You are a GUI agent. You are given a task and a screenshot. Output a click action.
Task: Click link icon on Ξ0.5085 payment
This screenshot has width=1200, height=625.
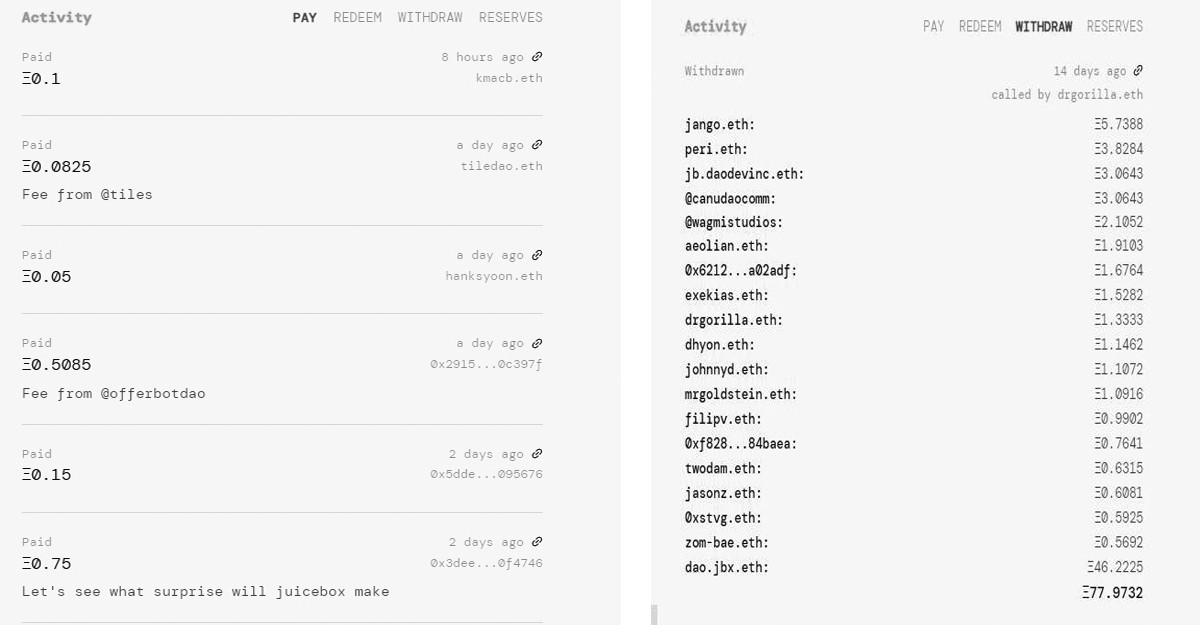(537, 343)
